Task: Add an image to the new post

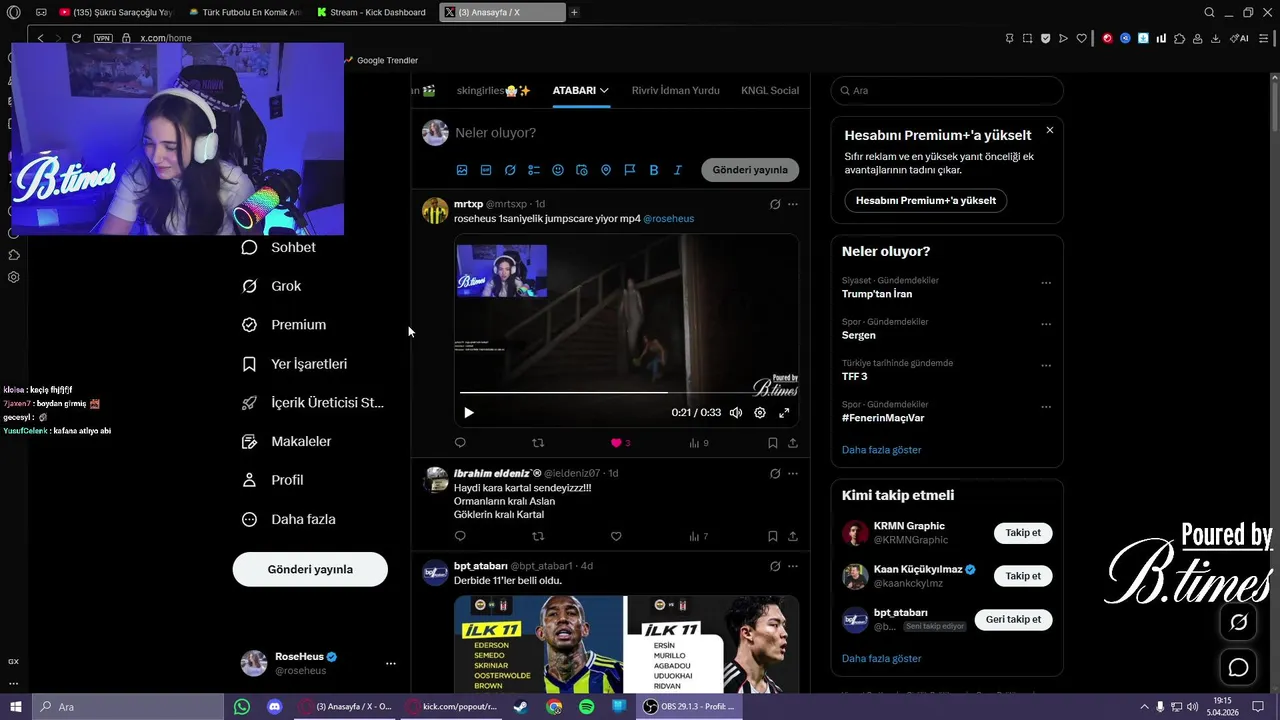Action: [x=462, y=170]
